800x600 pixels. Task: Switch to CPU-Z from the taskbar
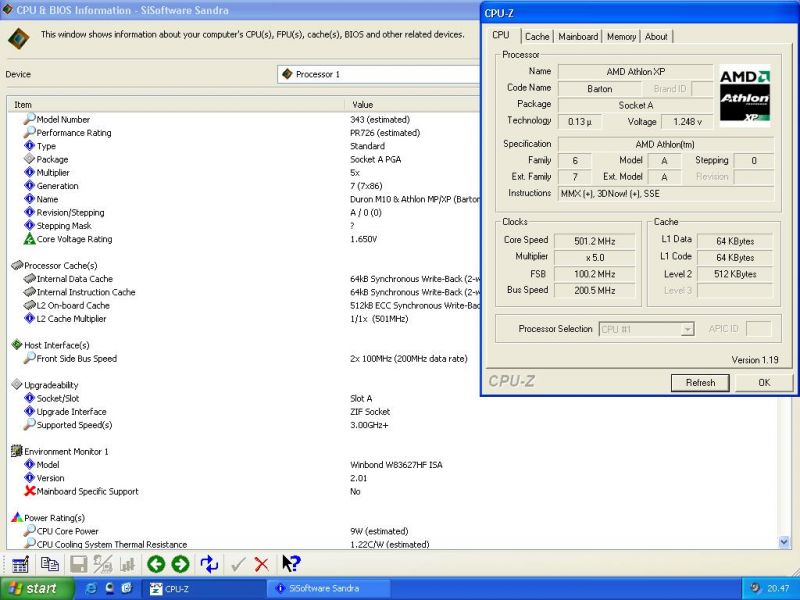point(205,588)
